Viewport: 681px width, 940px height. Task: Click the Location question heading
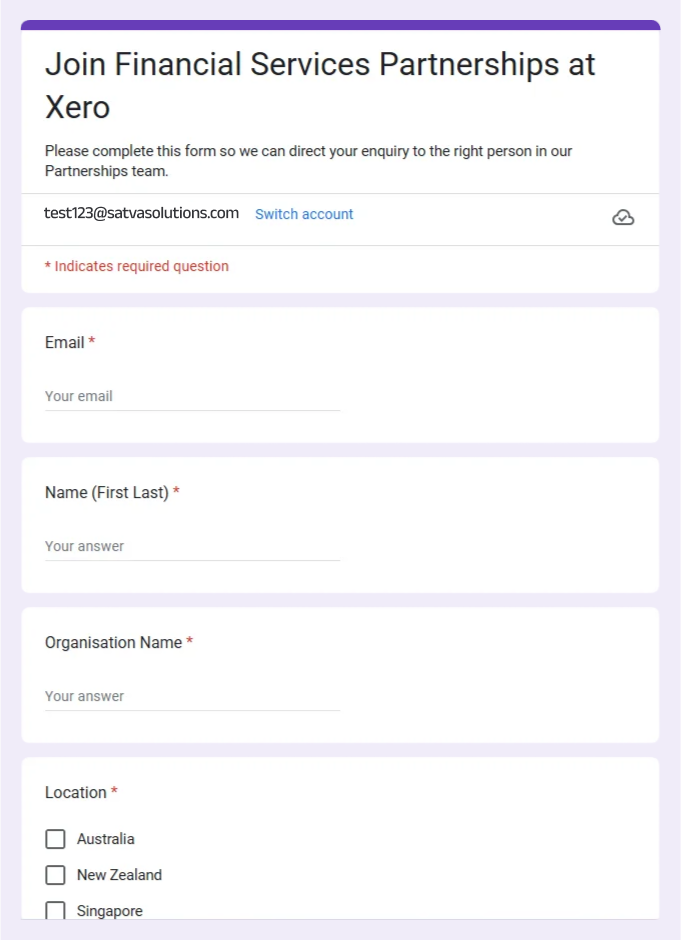tap(76, 792)
